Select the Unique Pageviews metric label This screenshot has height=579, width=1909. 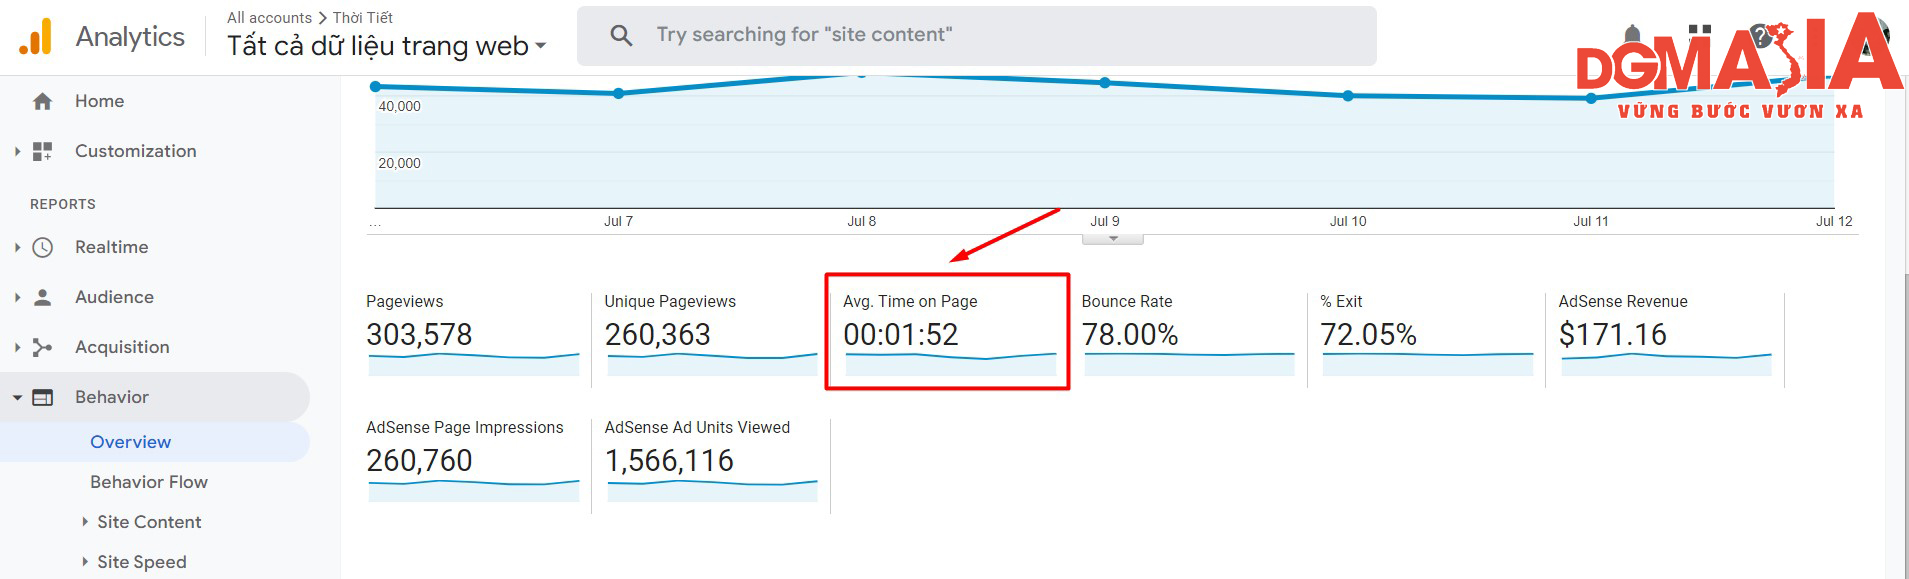670,301
